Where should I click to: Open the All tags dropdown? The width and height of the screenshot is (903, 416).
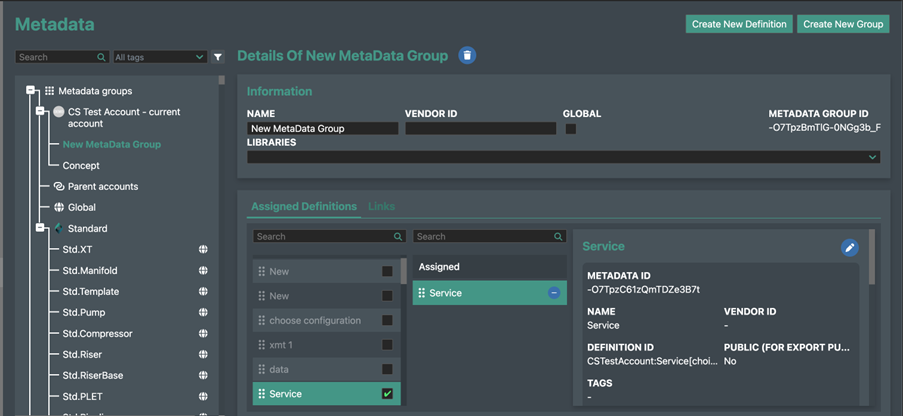click(160, 58)
